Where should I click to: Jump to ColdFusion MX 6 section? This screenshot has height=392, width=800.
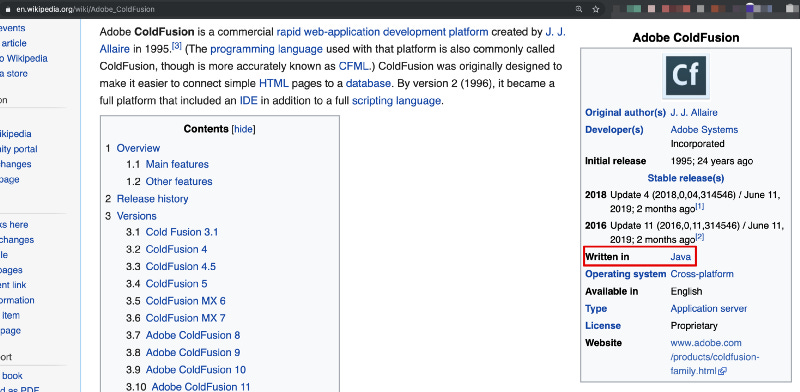pos(185,301)
